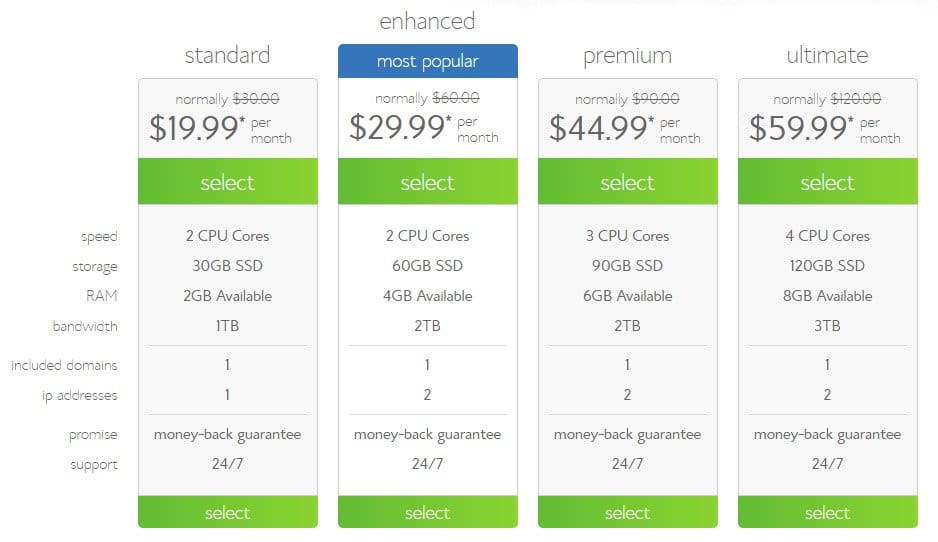Click the $29.99 enhanced price
The height and width of the screenshot is (542, 938).
397,127
